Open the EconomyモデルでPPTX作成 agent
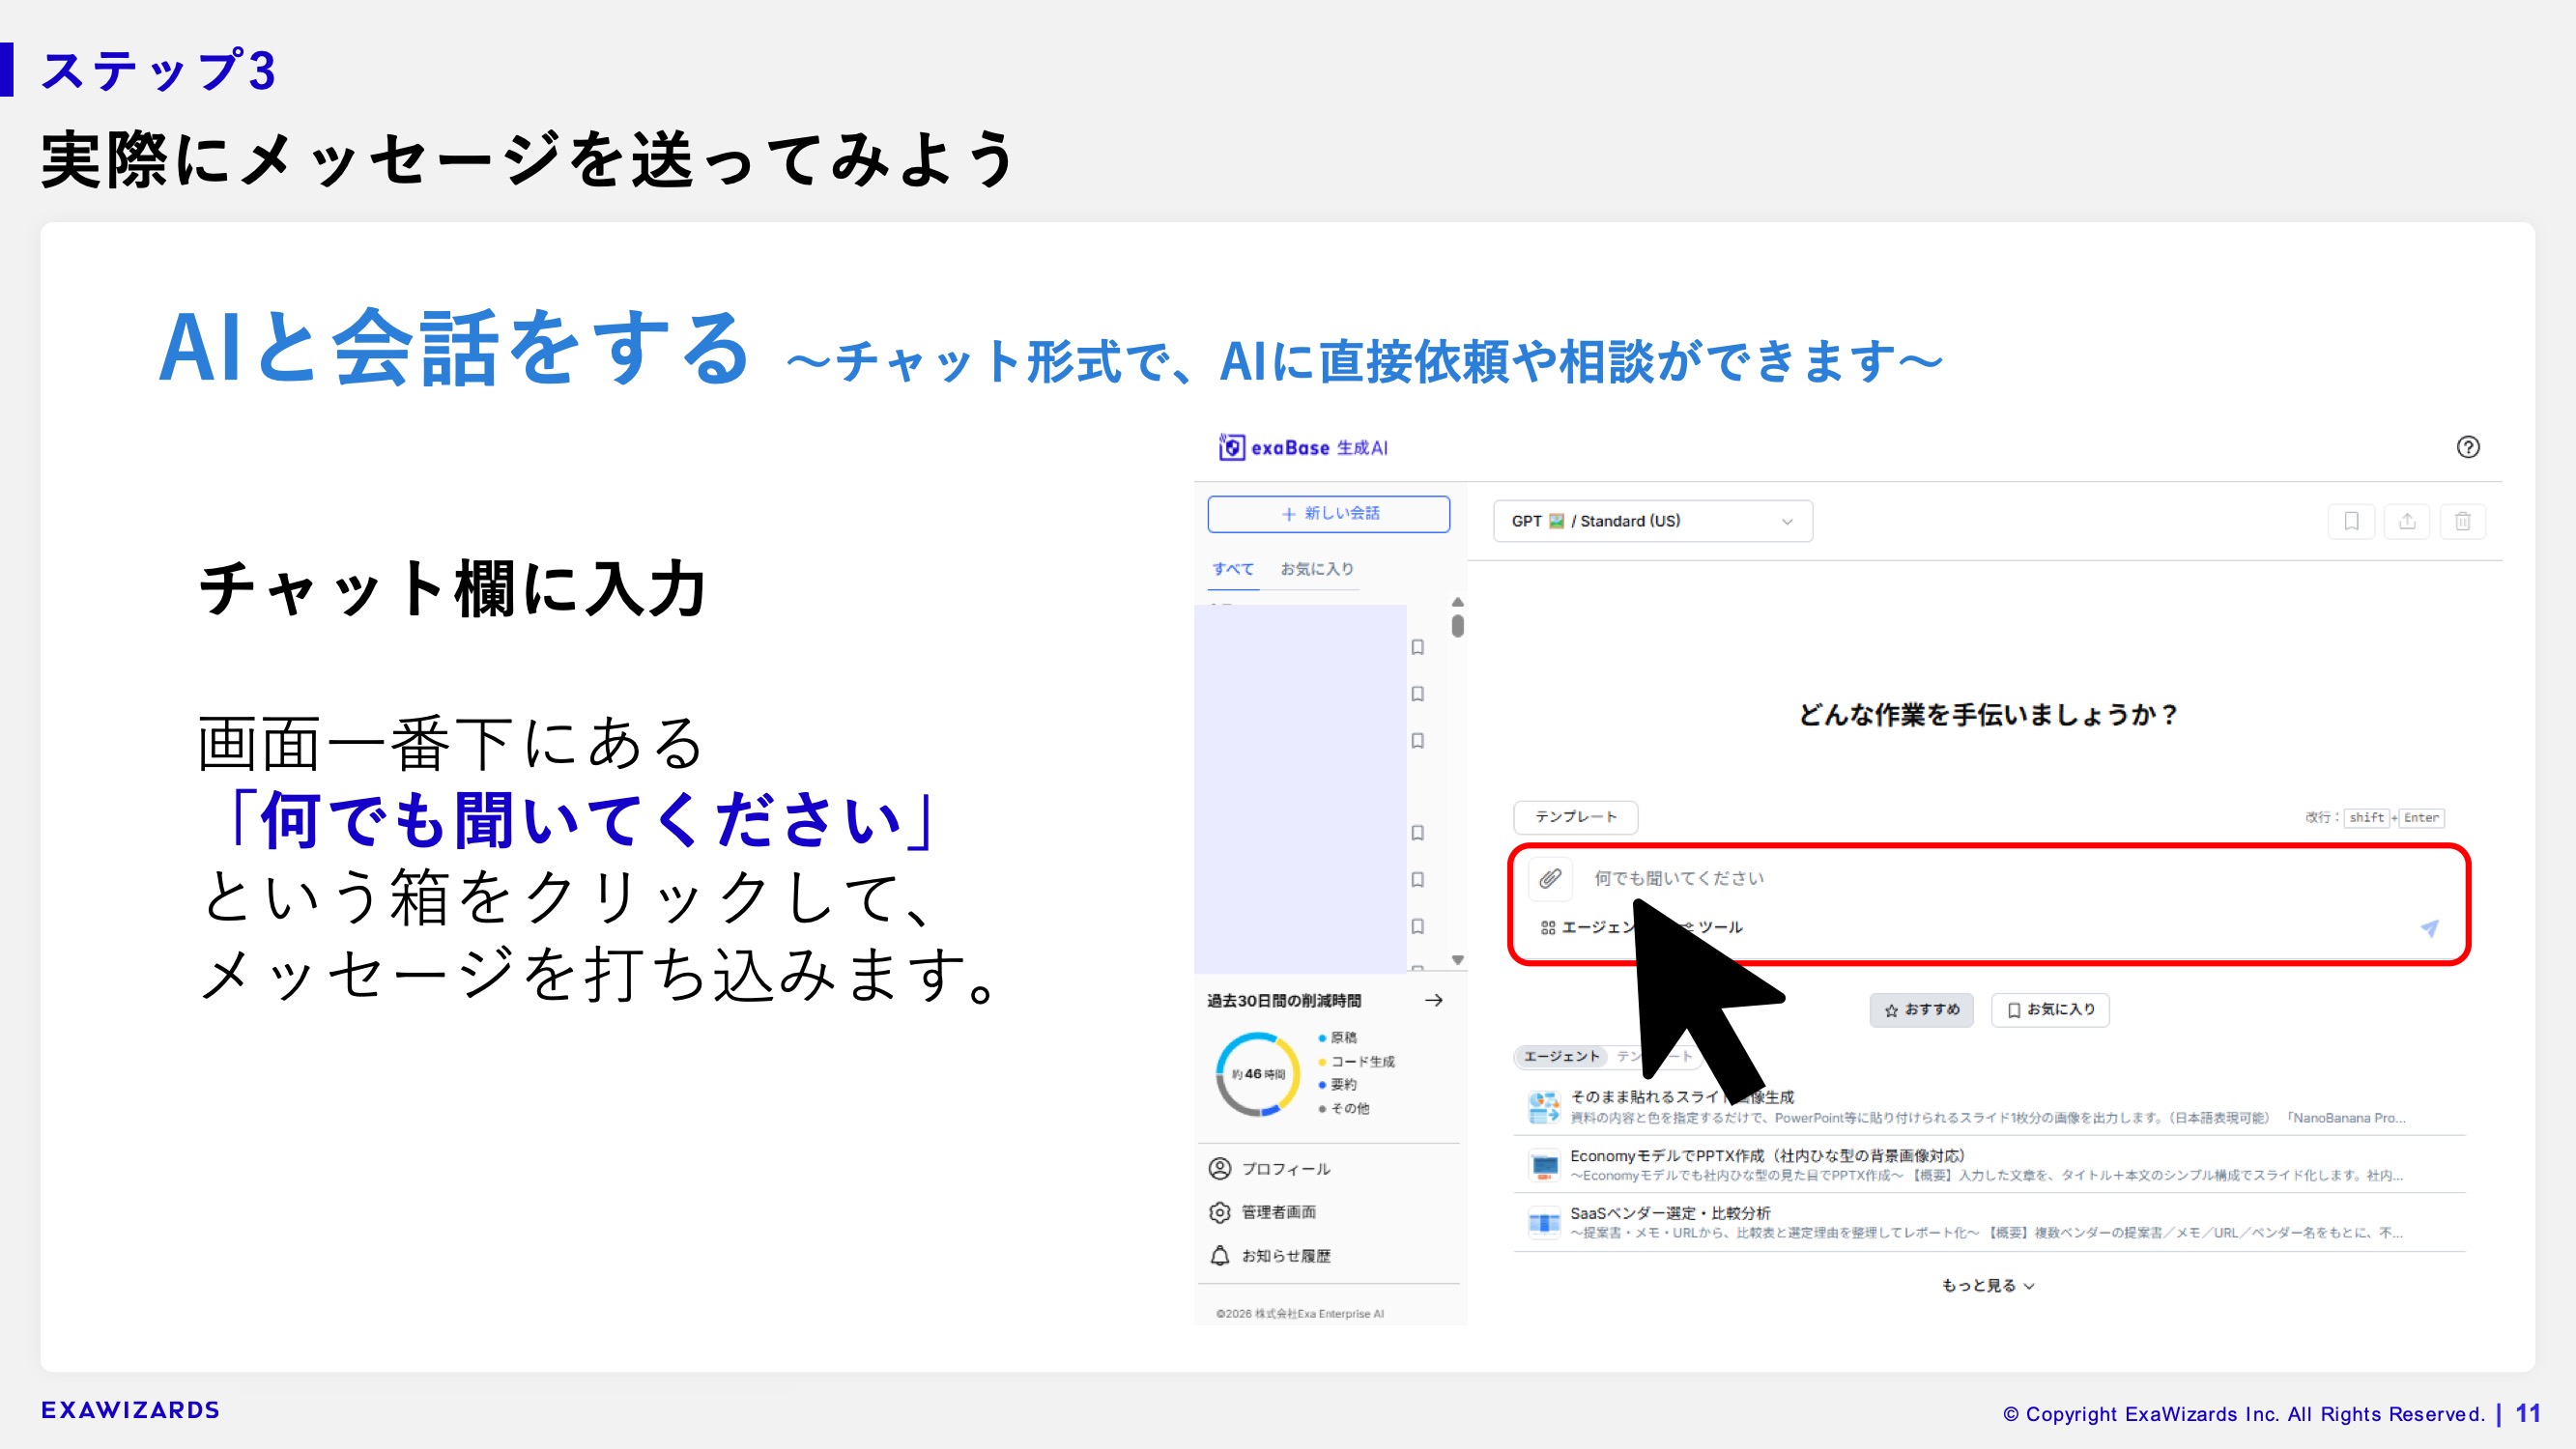 [x=1990, y=1164]
